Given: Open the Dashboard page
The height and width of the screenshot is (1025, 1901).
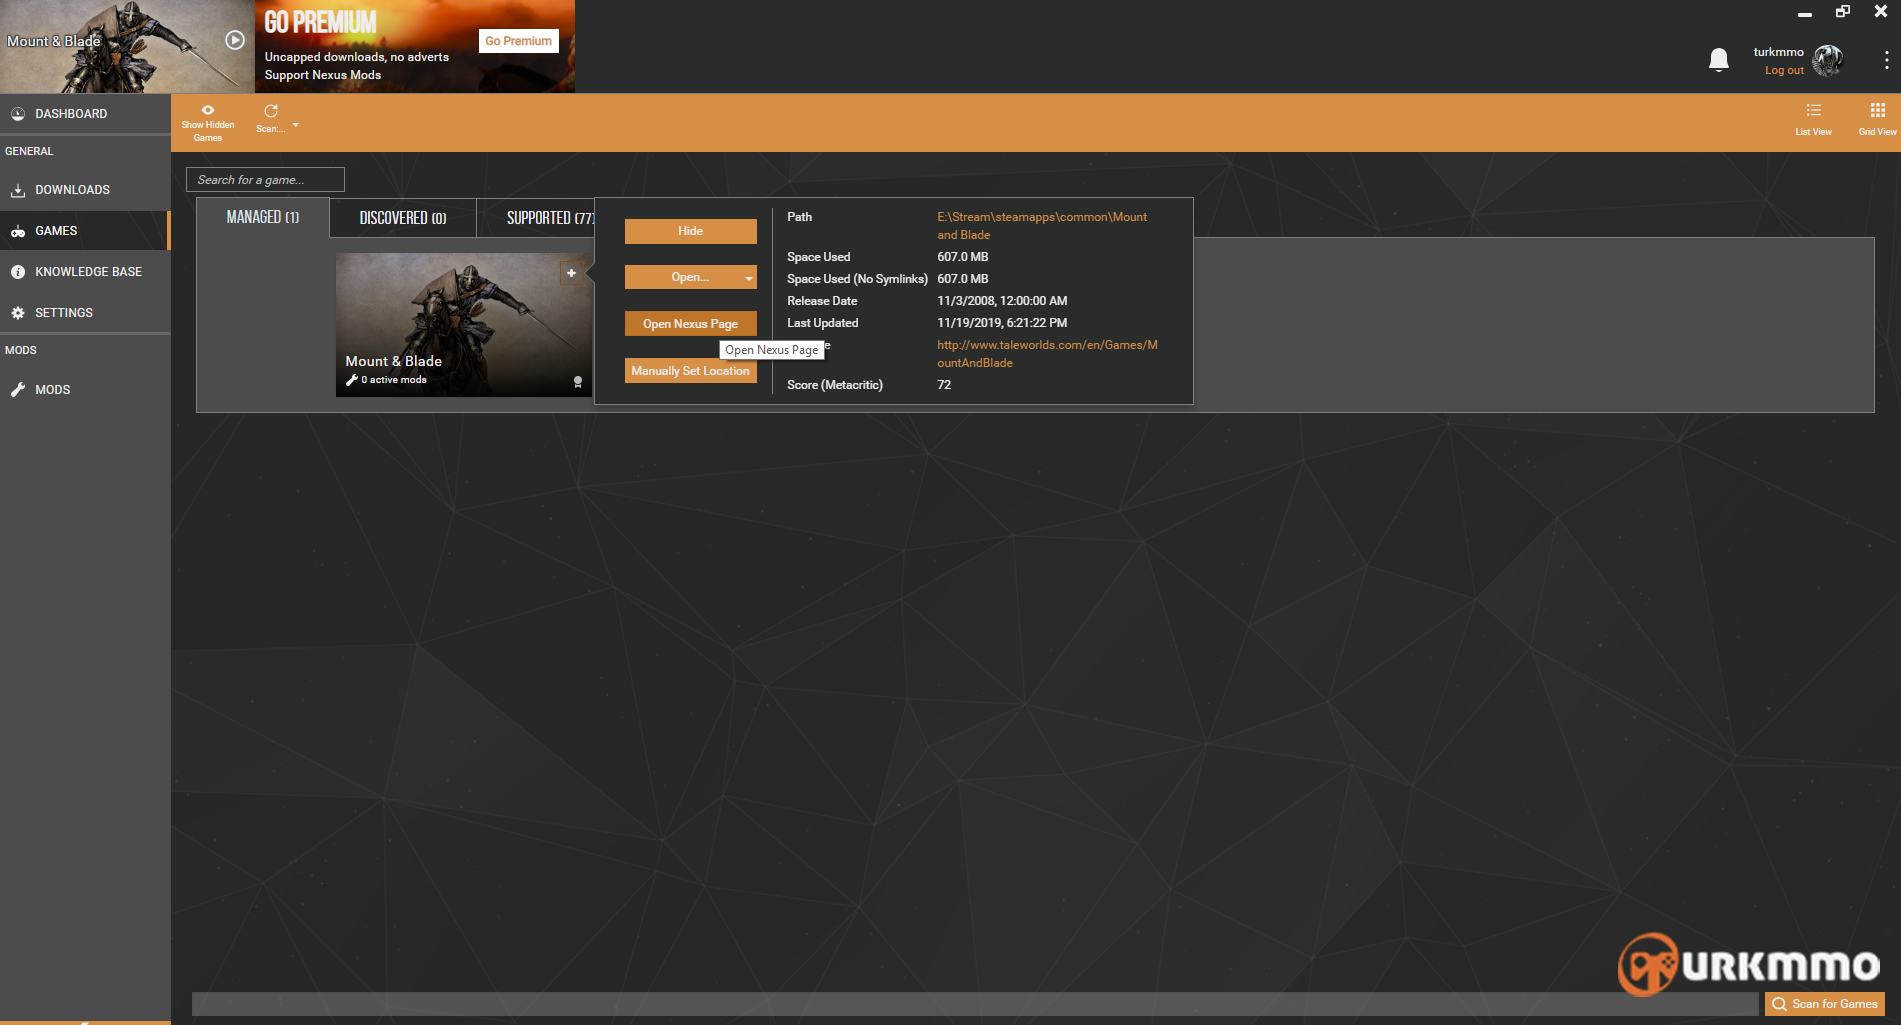Looking at the screenshot, I should point(85,114).
